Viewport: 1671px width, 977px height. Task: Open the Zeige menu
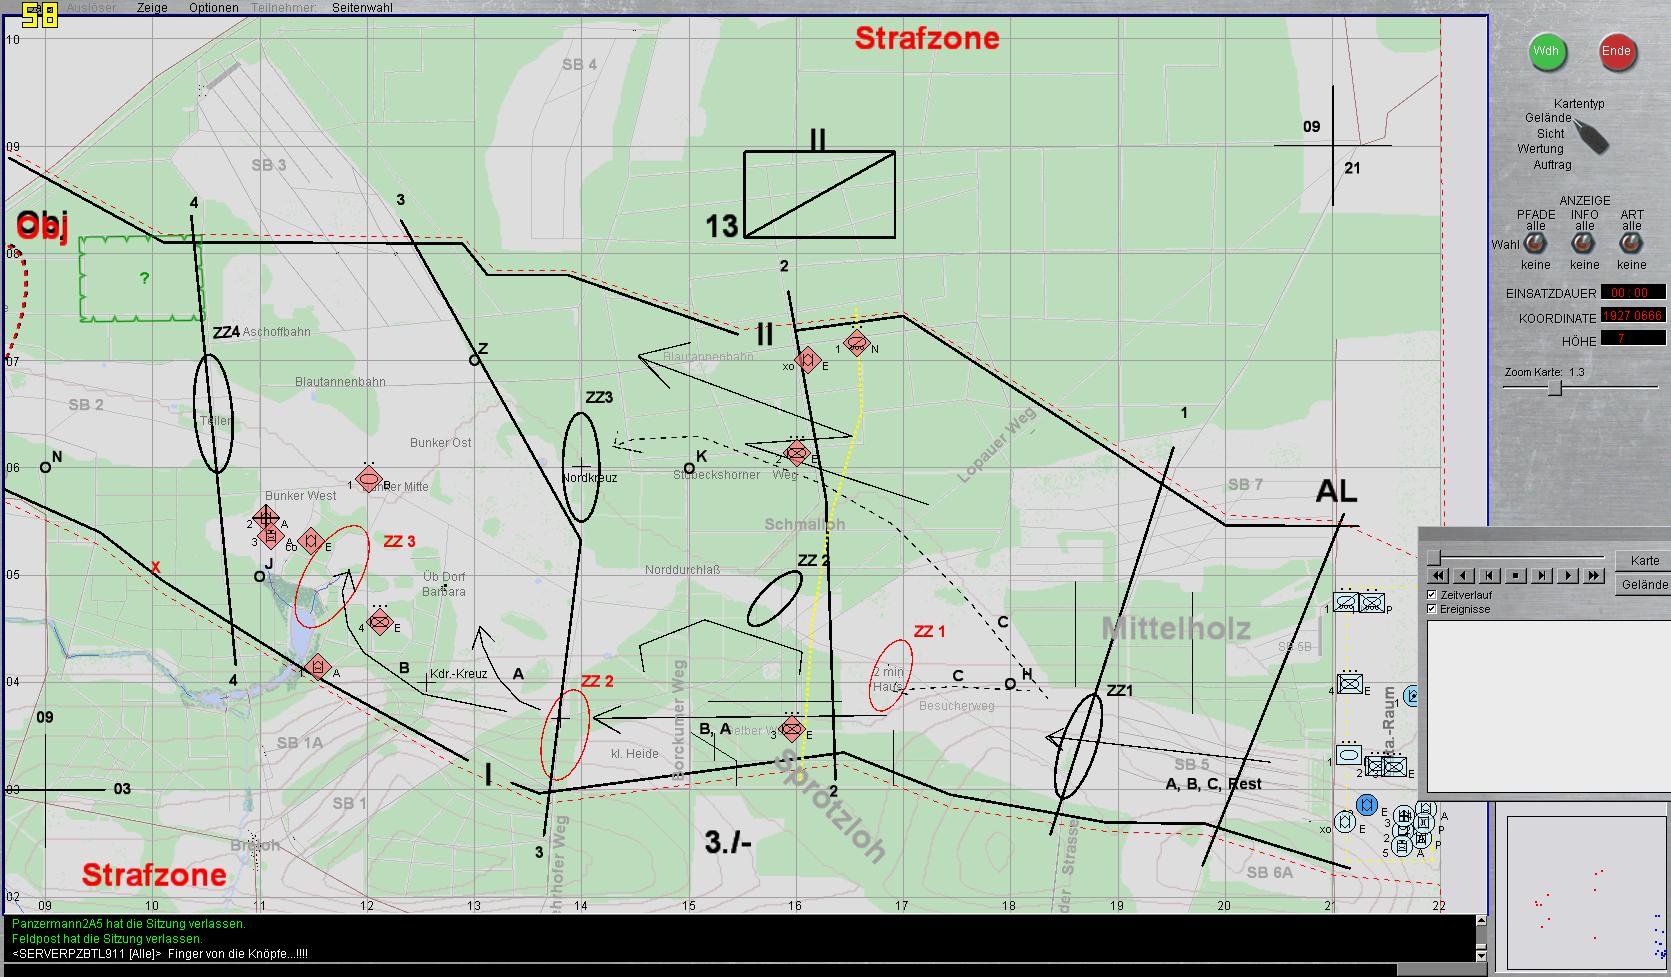tap(152, 8)
